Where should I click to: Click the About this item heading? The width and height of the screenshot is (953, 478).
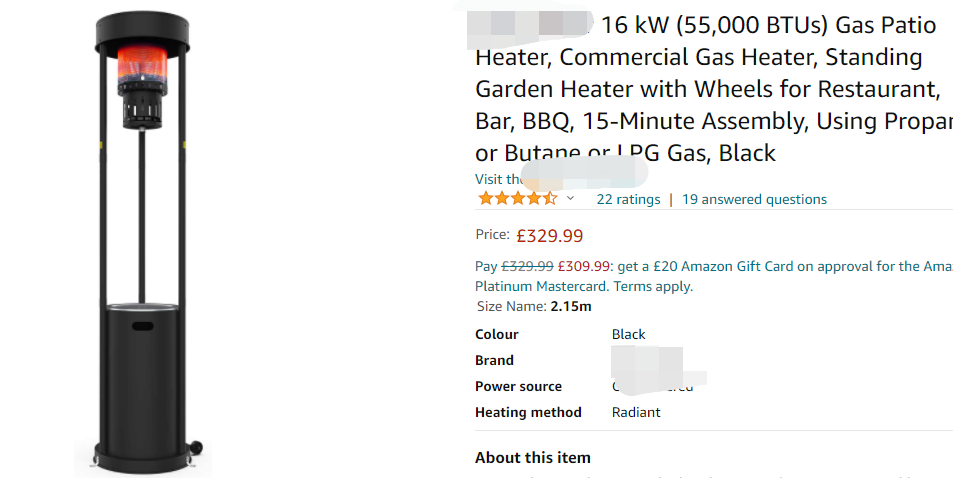532,457
